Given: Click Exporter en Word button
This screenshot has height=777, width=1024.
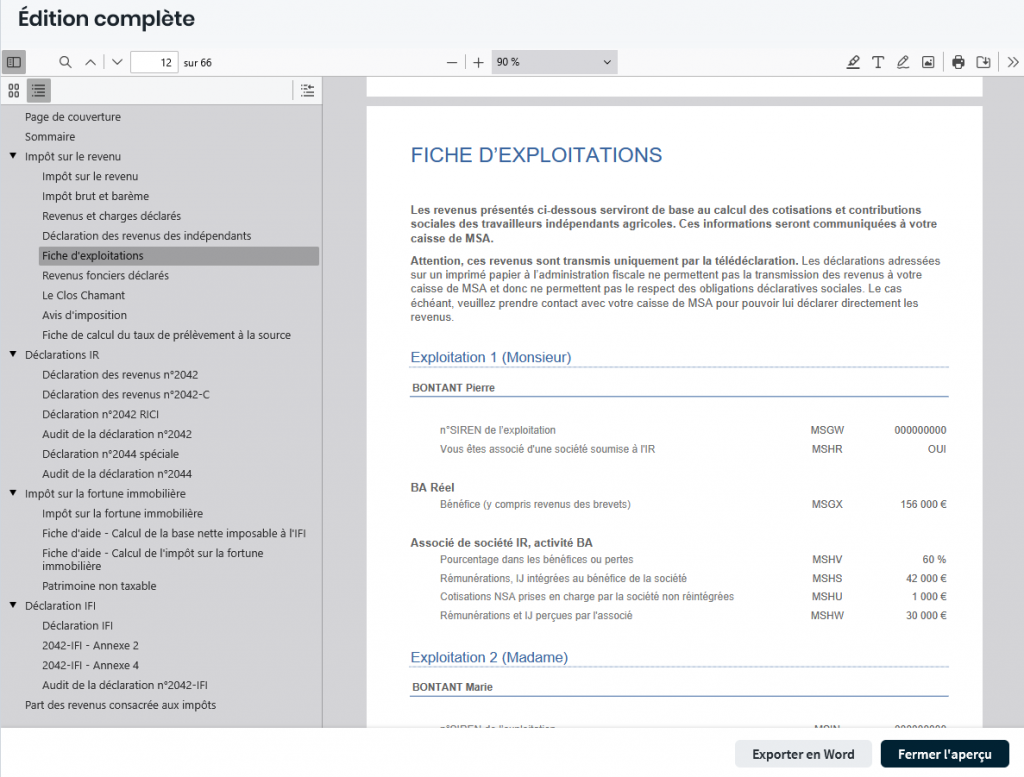Looking at the screenshot, I should pos(803,754).
